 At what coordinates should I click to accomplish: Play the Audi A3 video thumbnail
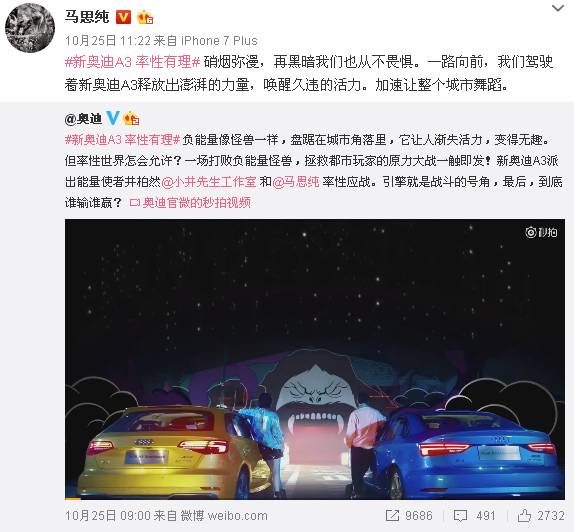(315, 359)
